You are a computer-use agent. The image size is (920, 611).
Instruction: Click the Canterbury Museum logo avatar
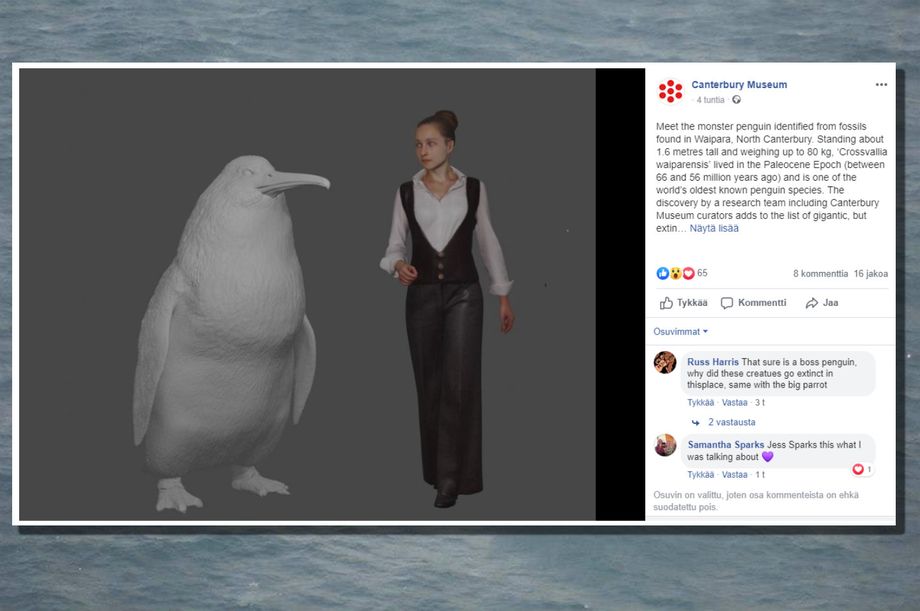pyautogui.click(x=671, y=91)
